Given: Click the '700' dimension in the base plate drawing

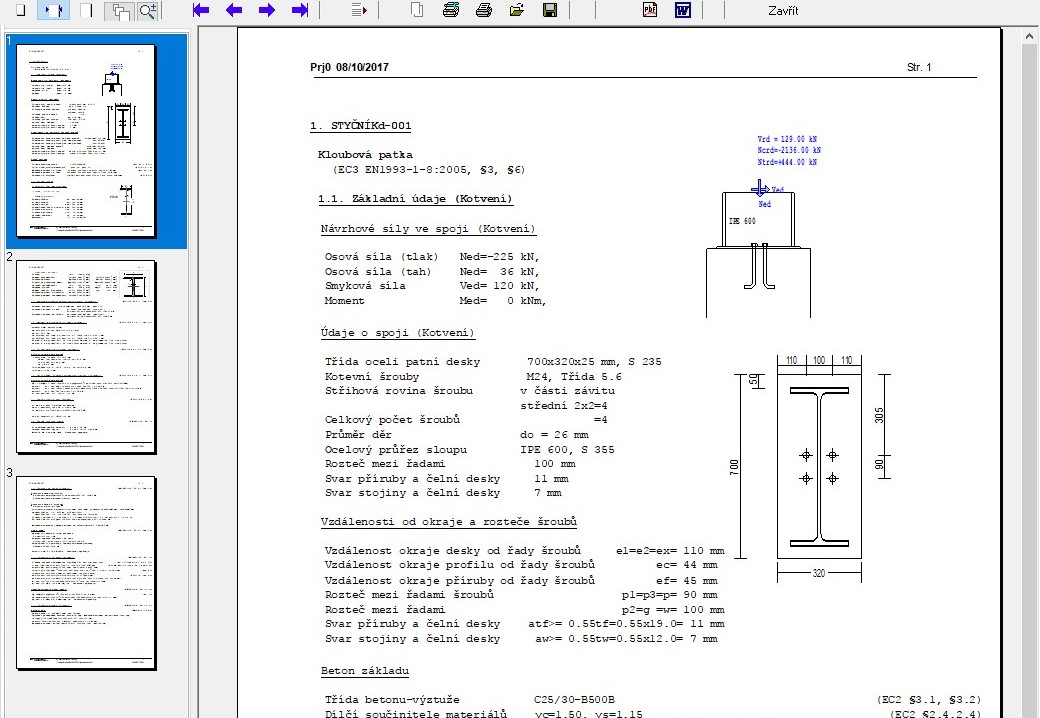Looking at the screenshot, I should (734, 467).
